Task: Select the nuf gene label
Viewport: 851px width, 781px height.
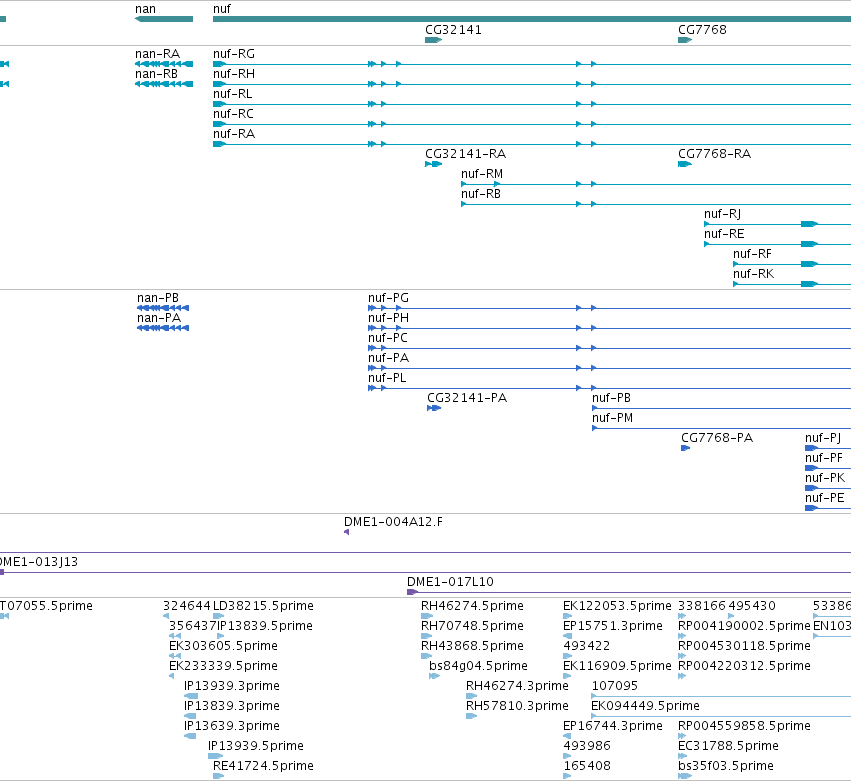Action: point(221,9)
